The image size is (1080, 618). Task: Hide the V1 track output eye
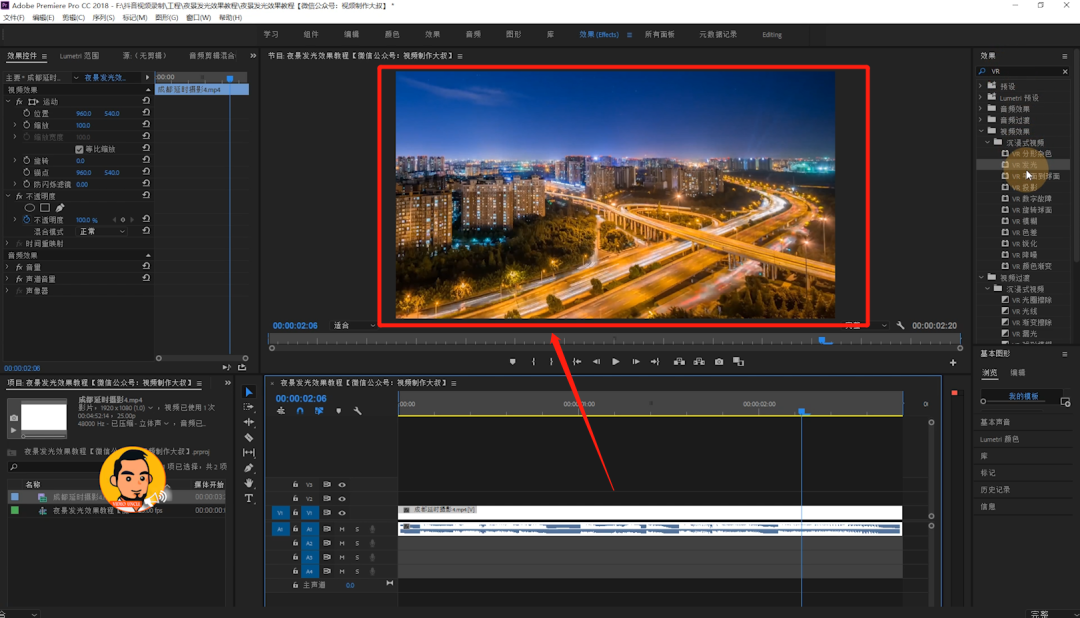[x=342, y=513]
